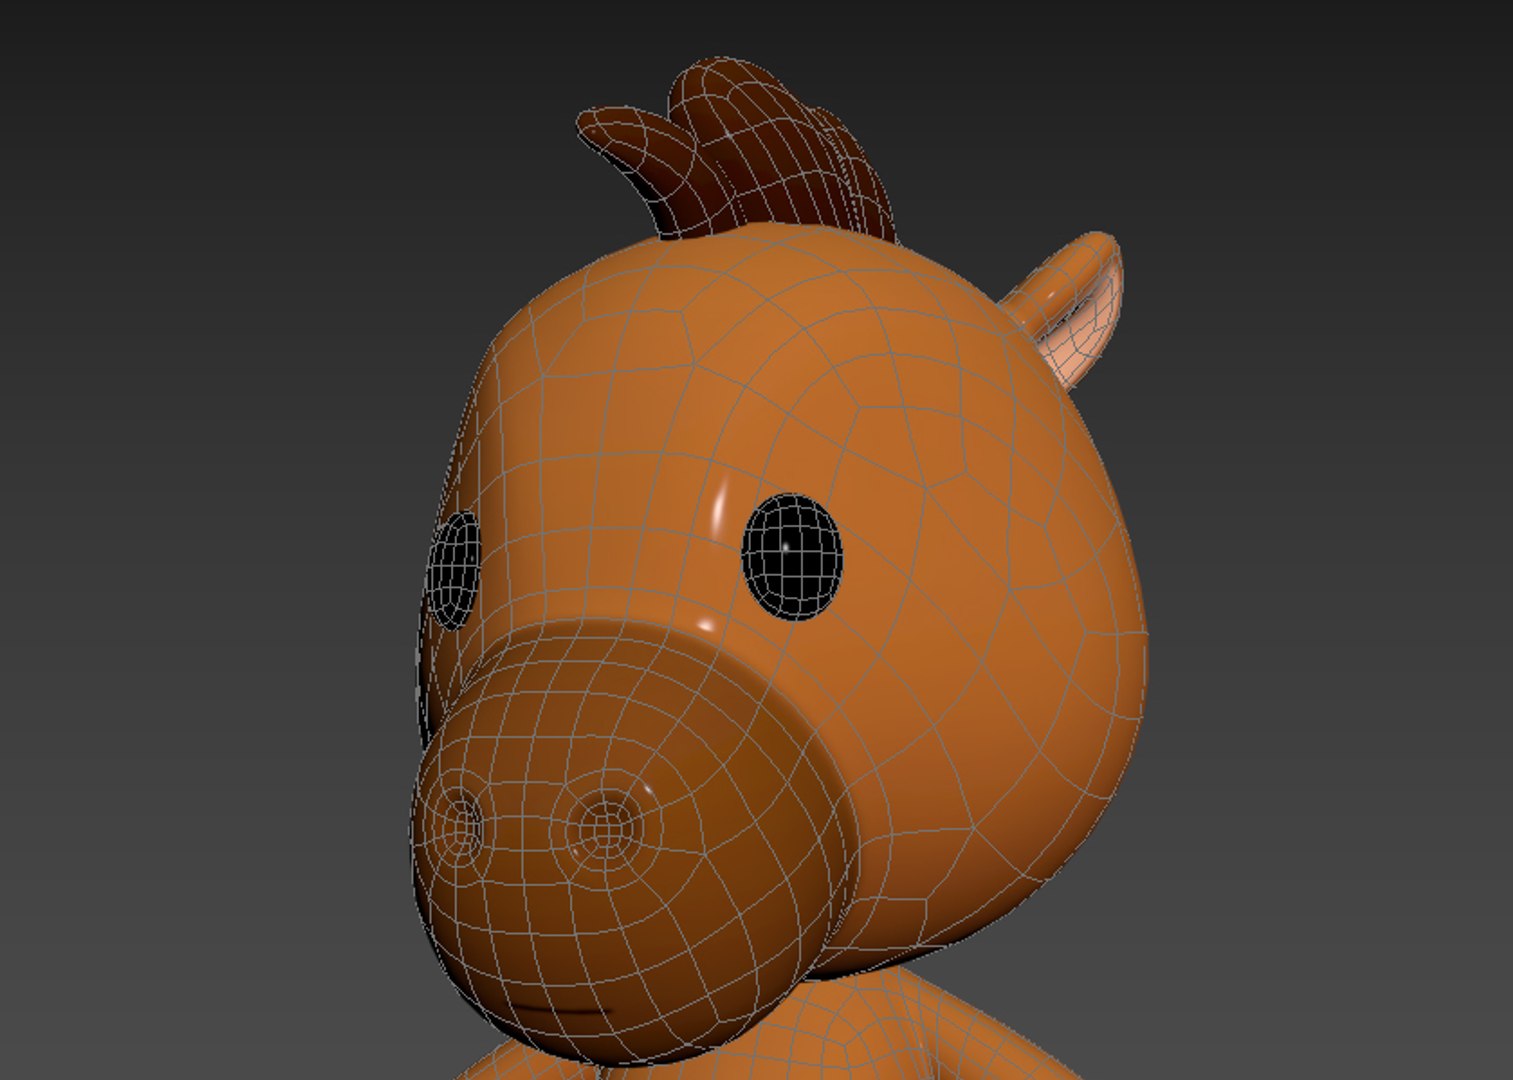Image resolution: width=1513 pixels, height=1080 pixels.
Task: Click the nostril nearer the muzzle center
Action: (605, 828)
